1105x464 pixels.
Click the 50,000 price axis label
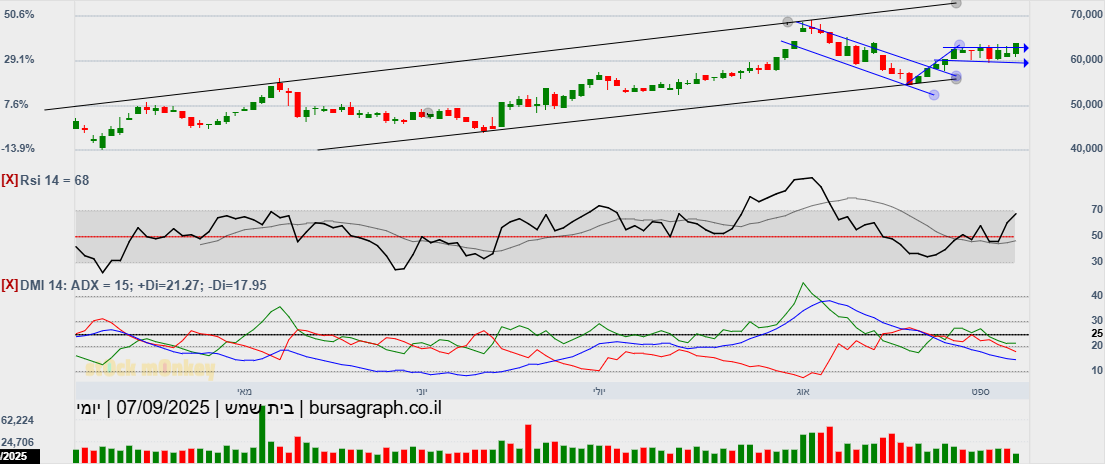[x=1085, y=104]
